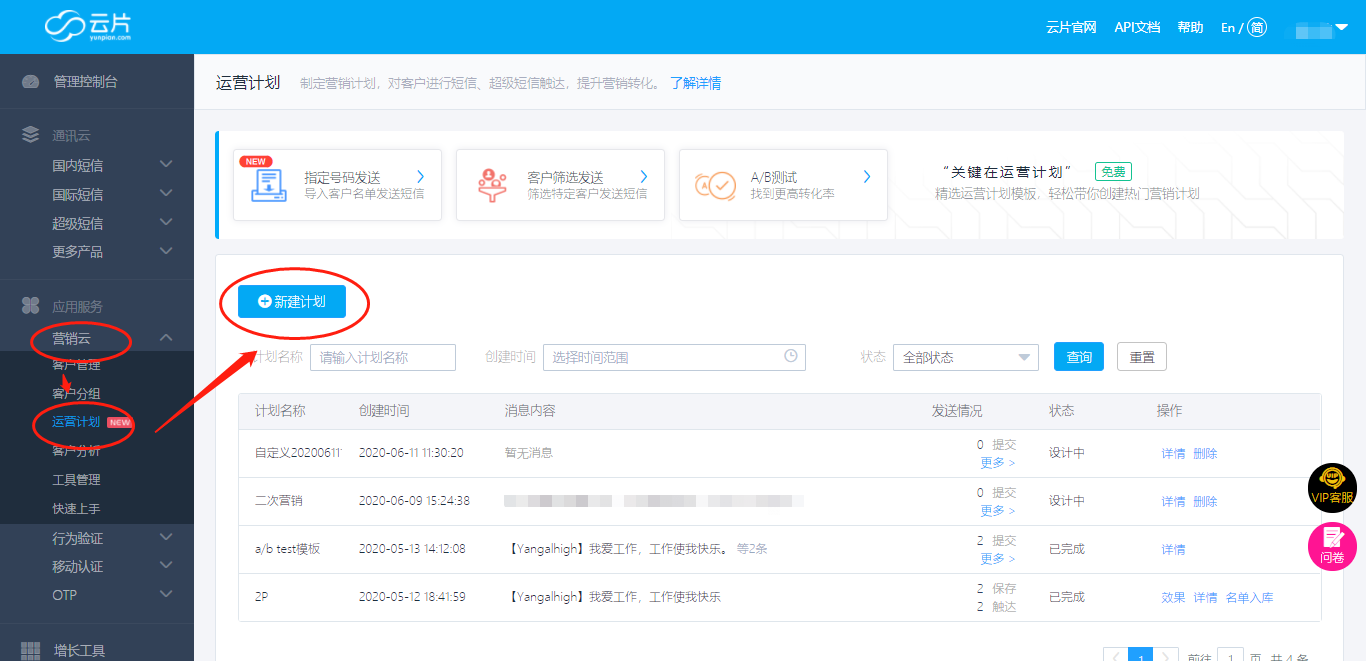Click the page jump input box
Screen dimensions: 1366x661
(1230, 658)
